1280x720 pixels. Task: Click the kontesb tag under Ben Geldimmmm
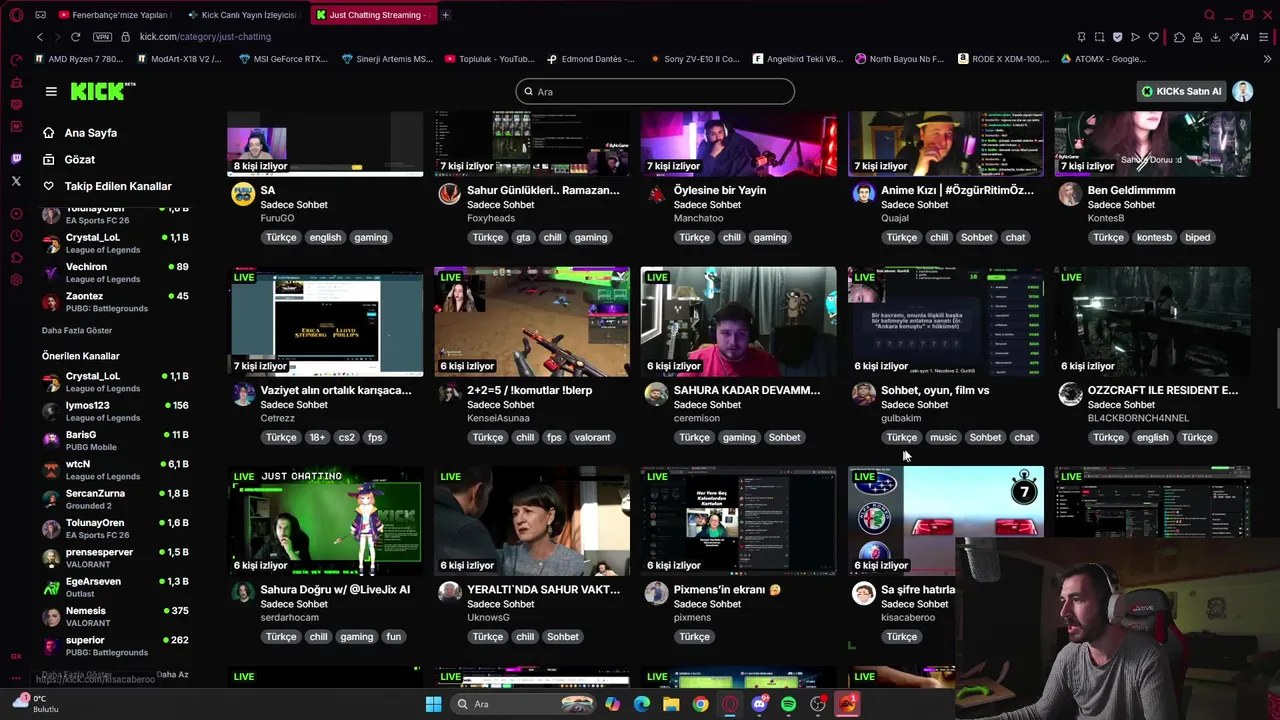tap(1154, 237)
